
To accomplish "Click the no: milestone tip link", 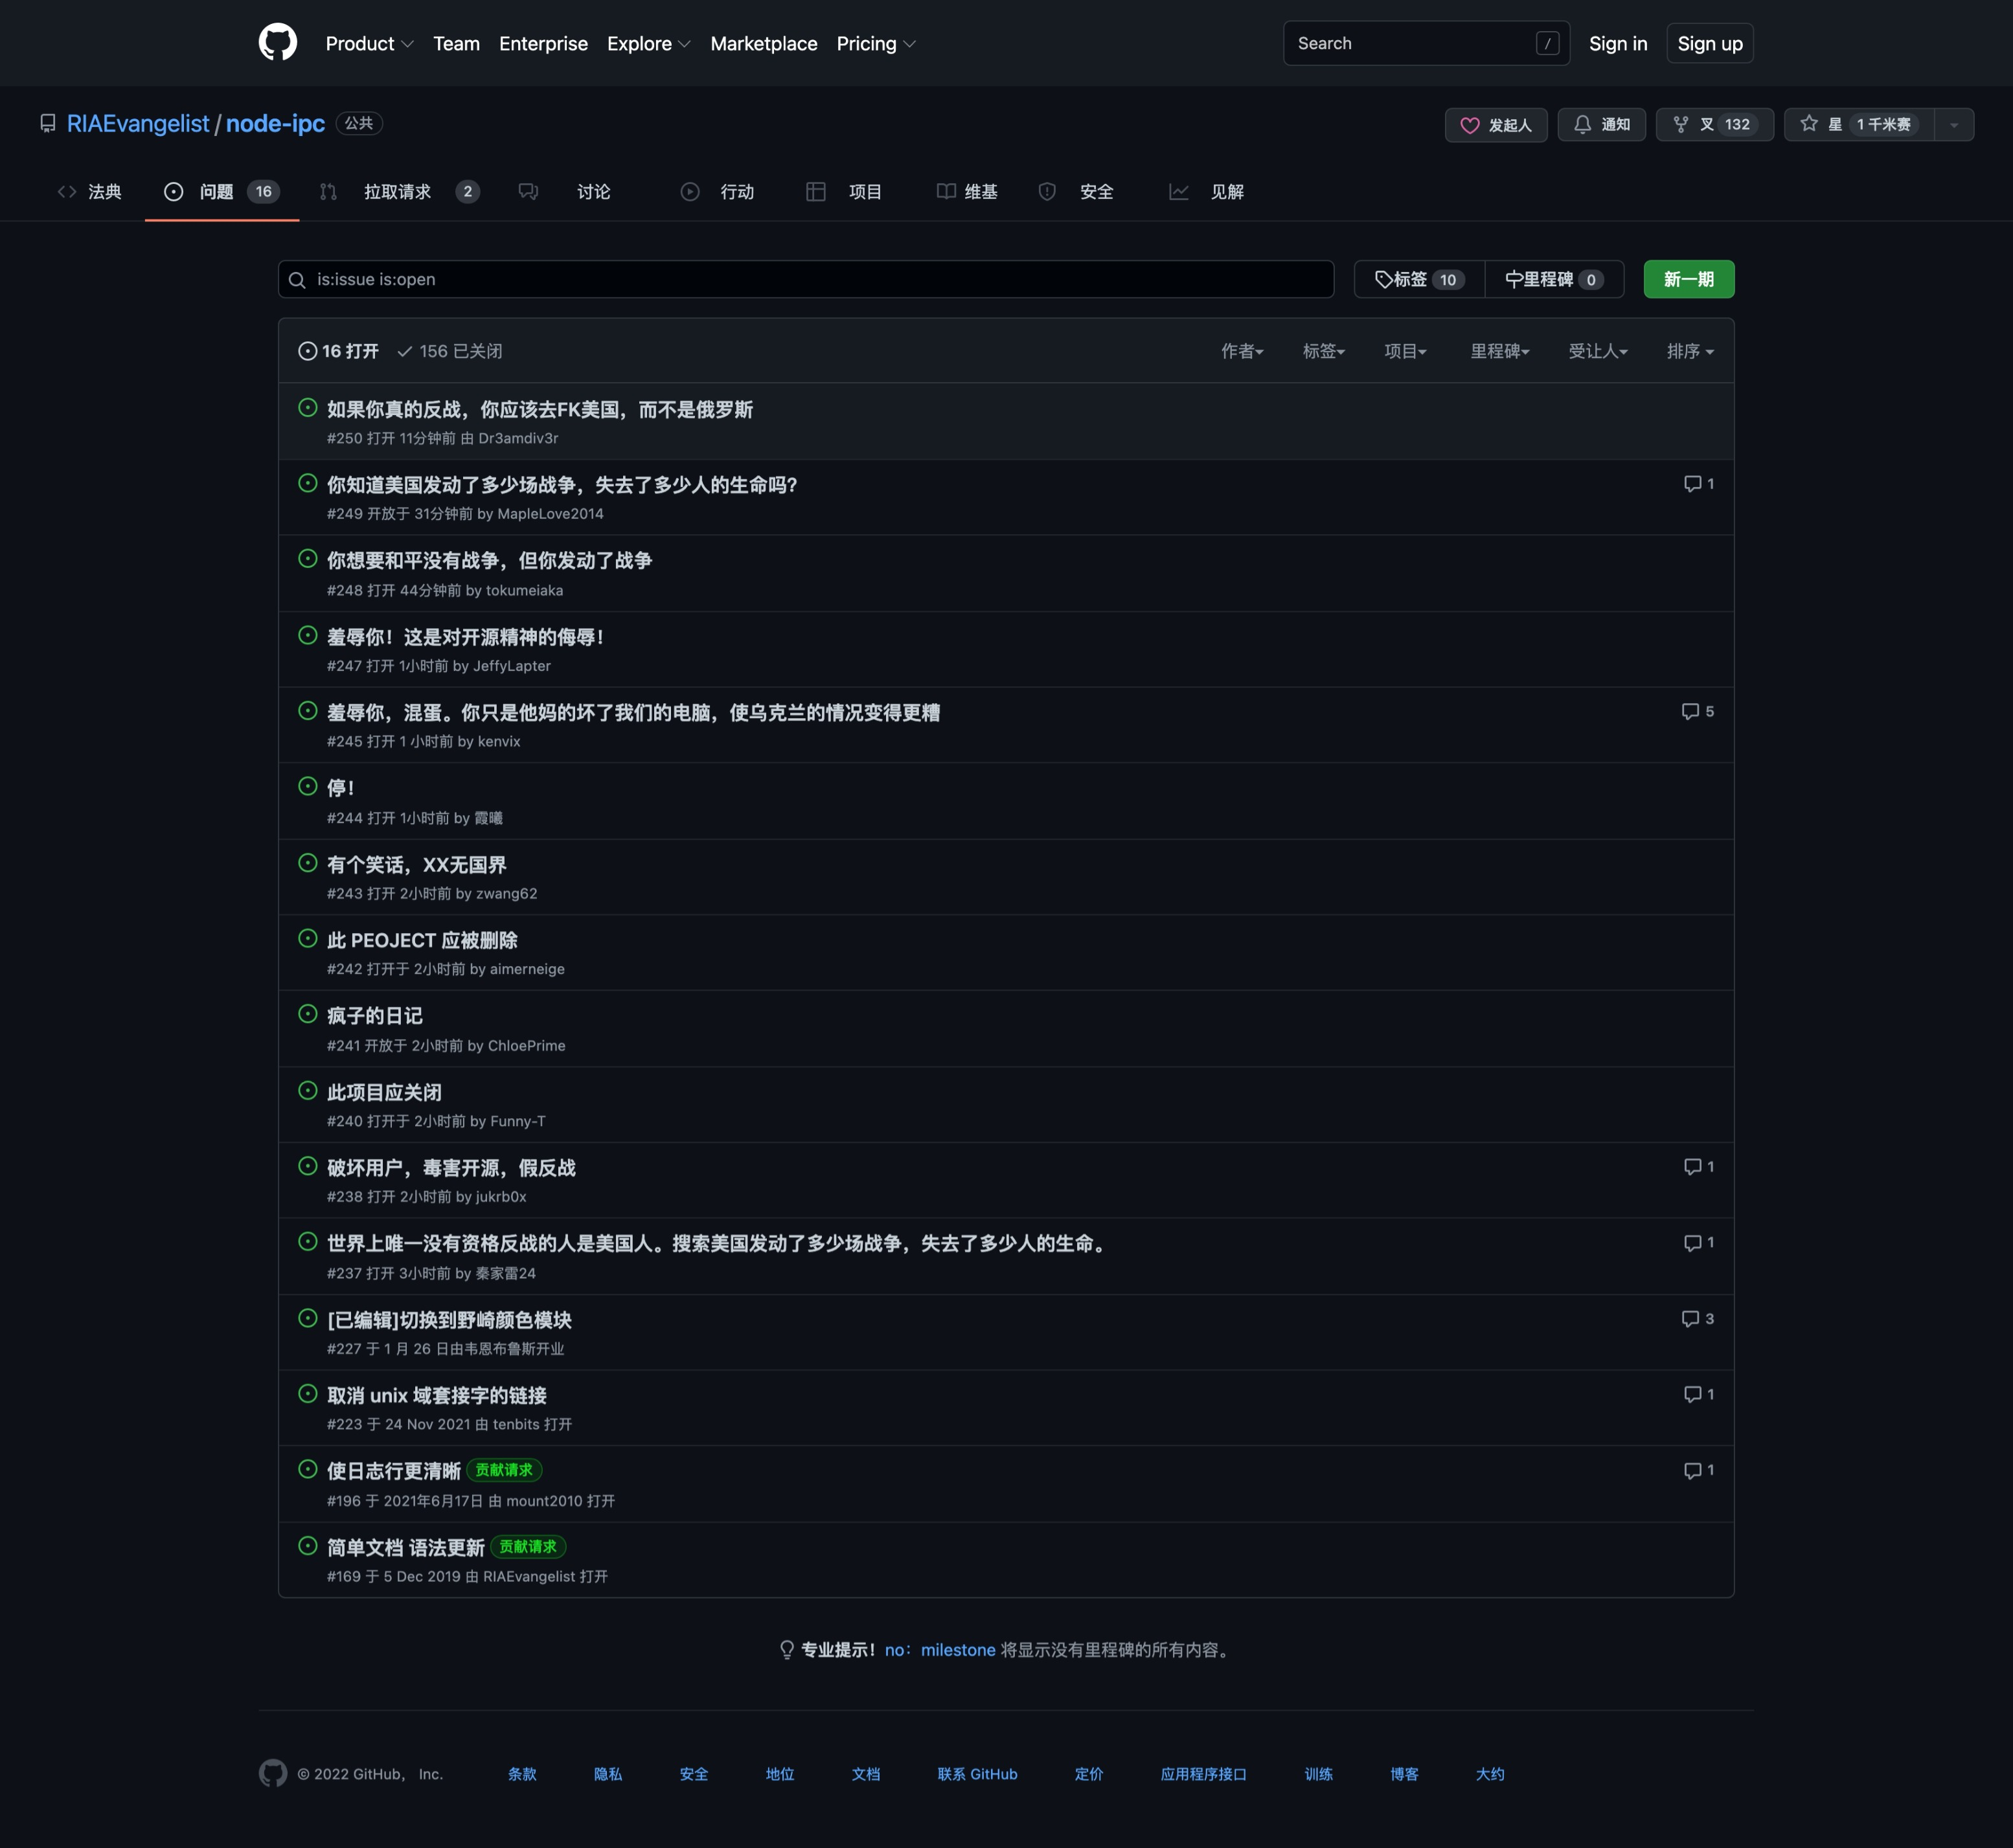I will click(940, 1650).
